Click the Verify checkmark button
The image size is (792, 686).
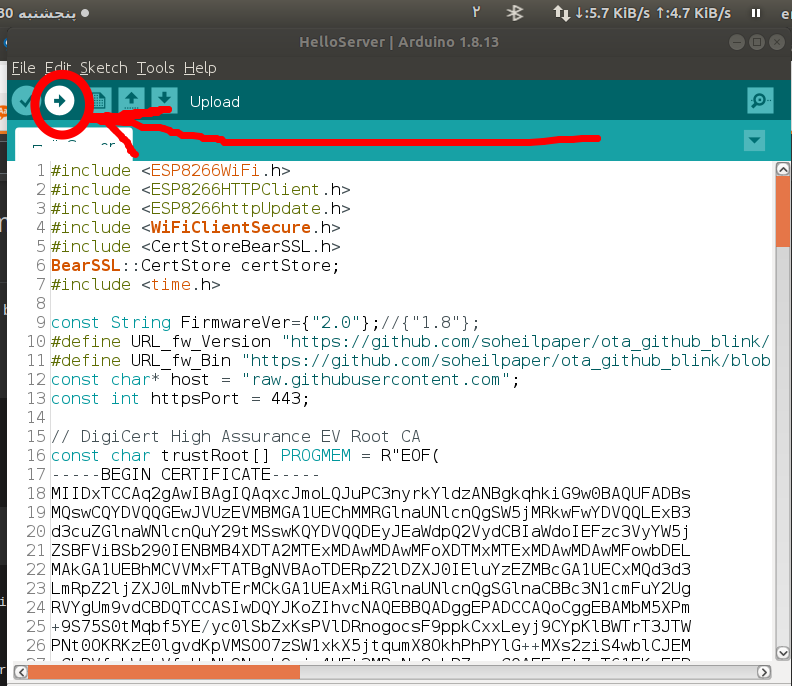pyautogui.click(x=25, y=101)
